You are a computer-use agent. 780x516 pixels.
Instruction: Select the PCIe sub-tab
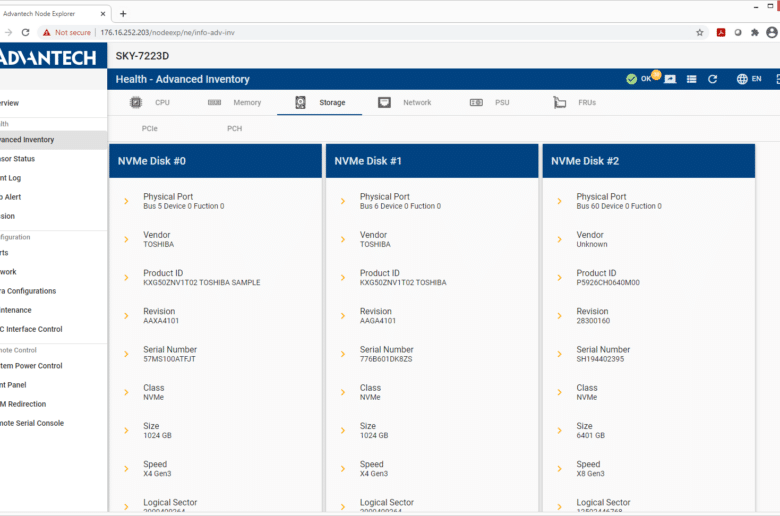(x=150, y=128)
